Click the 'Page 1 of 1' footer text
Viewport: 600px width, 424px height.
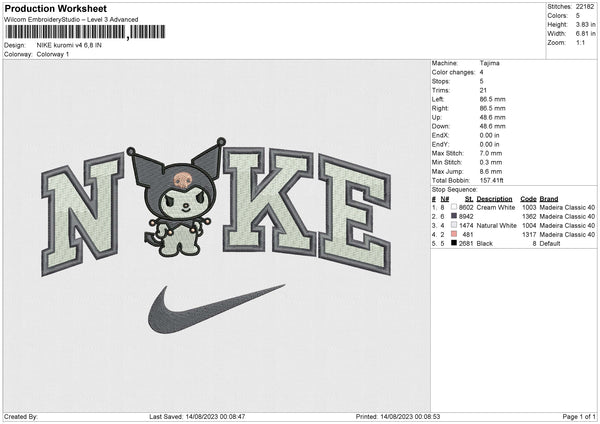(579, 417)
